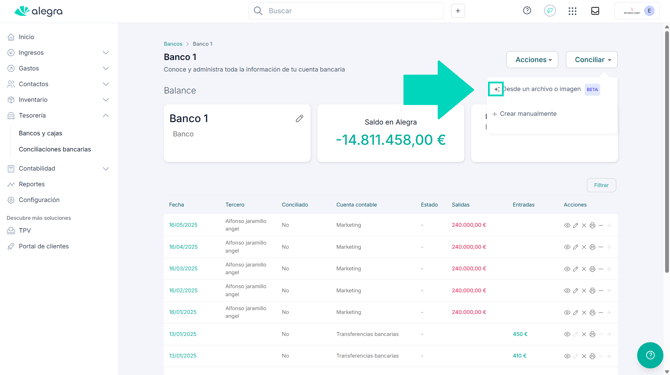Delete the 16/02/2025 transaction with X icon
670x375 pixels.
click(x=584, y=290)
